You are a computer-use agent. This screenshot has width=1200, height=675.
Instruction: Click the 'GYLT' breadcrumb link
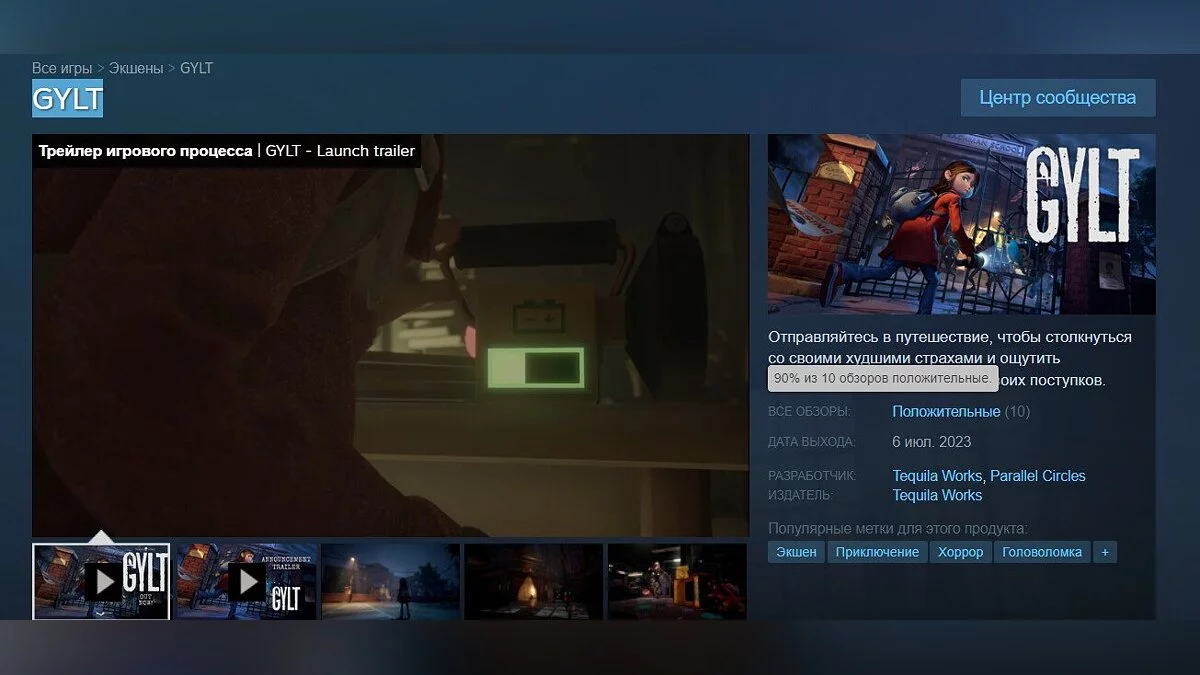[196, 68]
